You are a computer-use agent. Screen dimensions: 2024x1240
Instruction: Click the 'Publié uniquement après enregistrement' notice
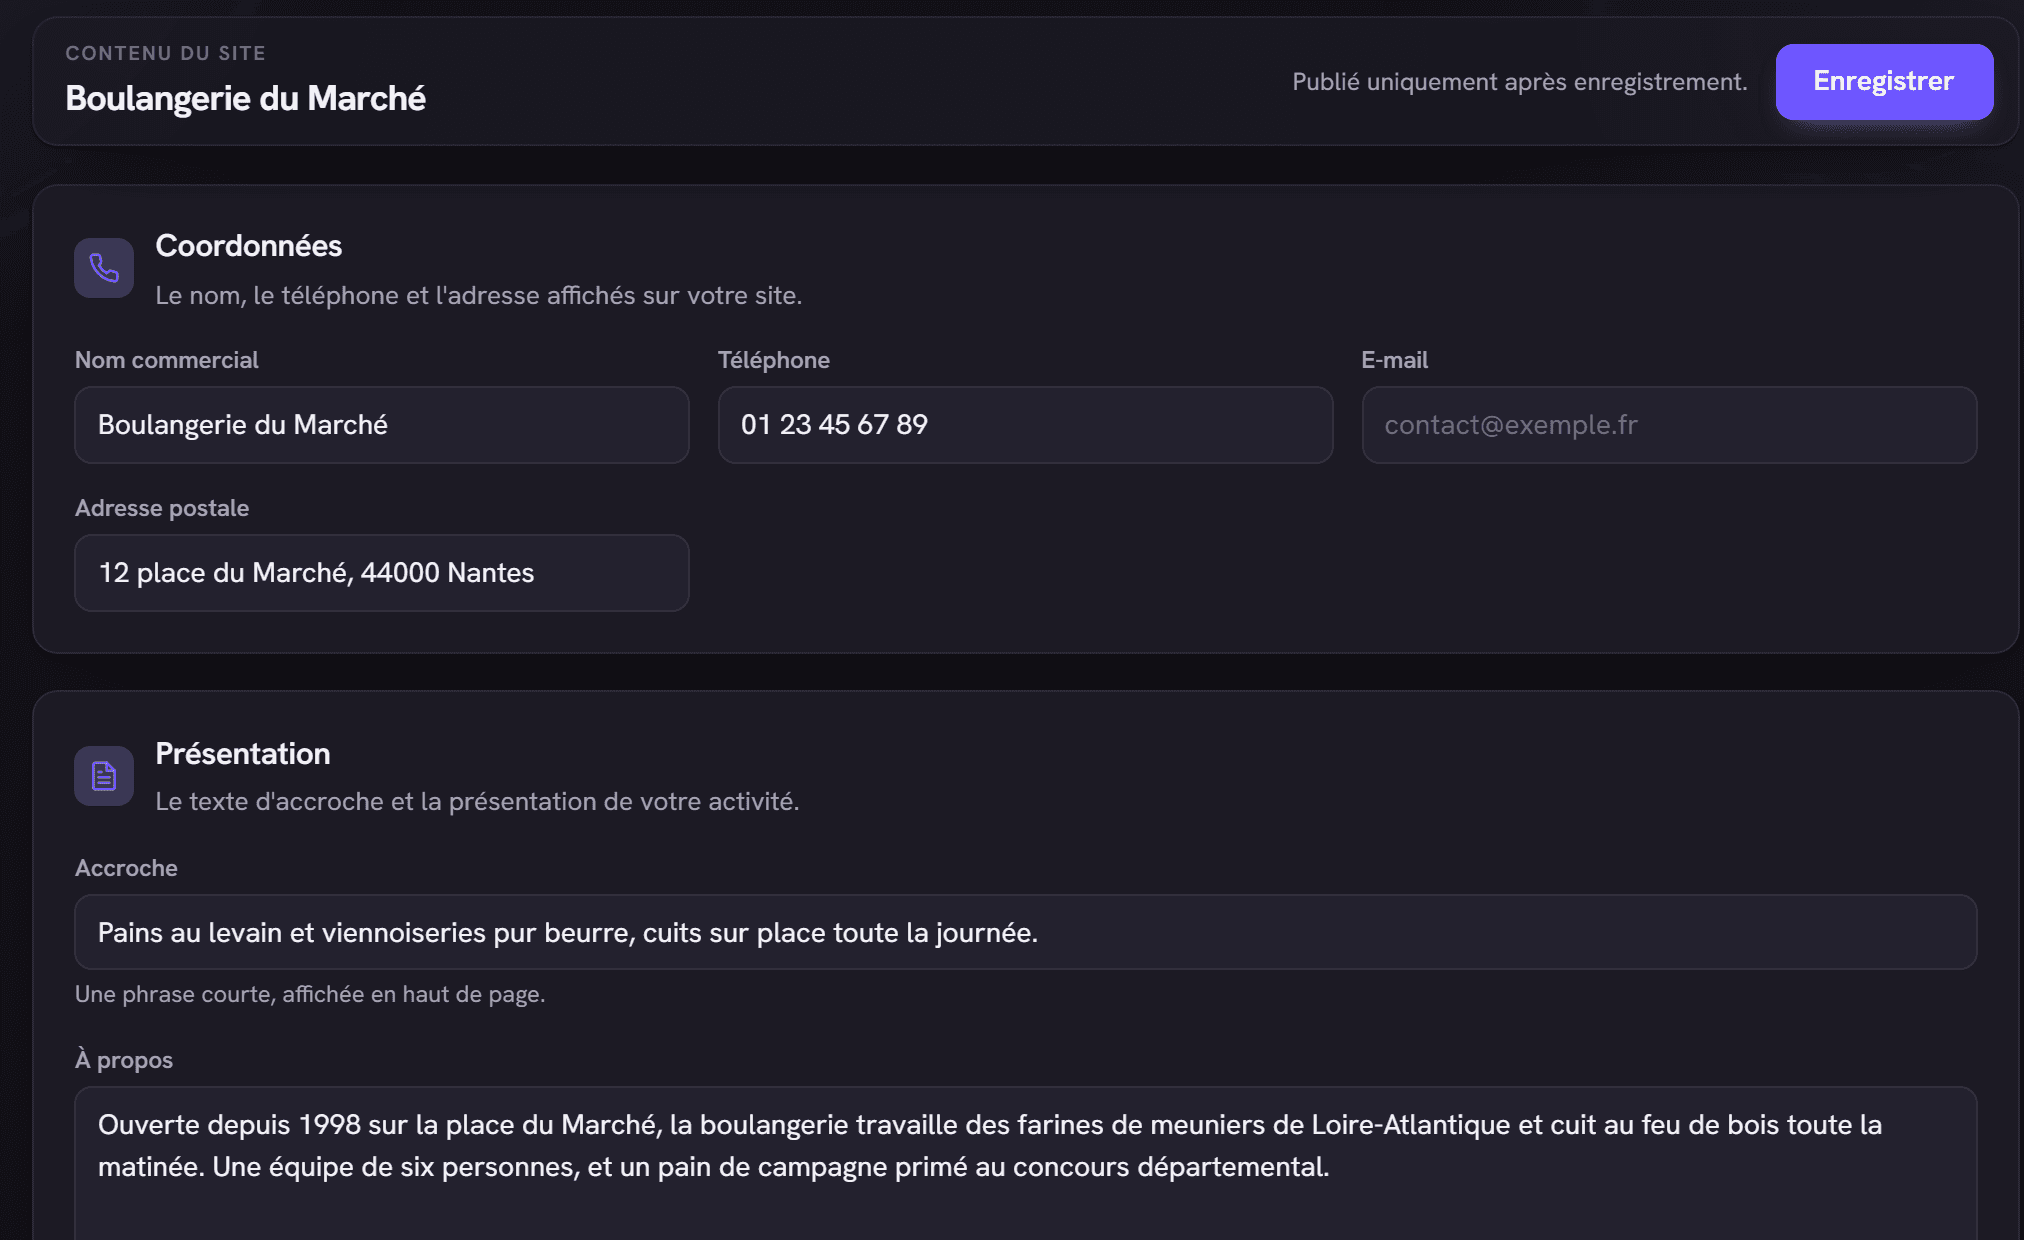[x=1519, y=82]
